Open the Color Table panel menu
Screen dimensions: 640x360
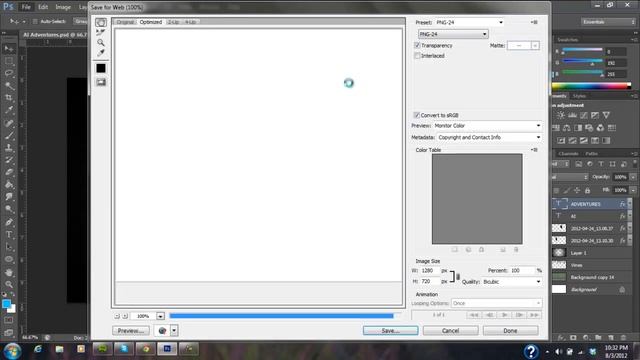click(534, 150)
